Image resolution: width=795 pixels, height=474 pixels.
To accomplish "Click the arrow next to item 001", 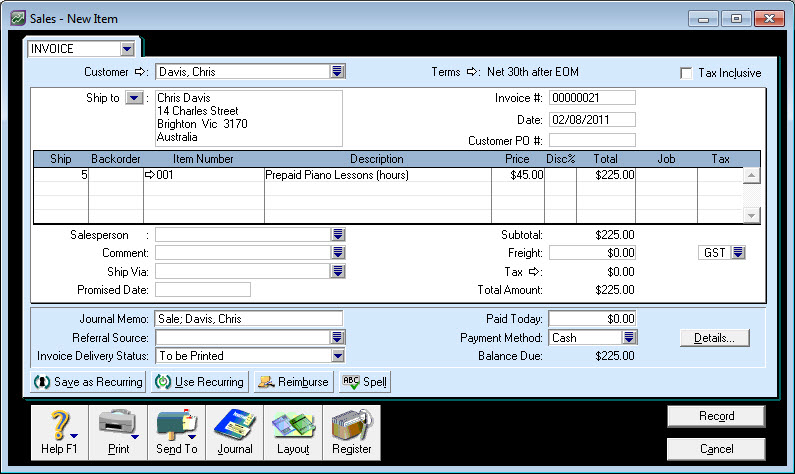I will (x=150, y=175).
